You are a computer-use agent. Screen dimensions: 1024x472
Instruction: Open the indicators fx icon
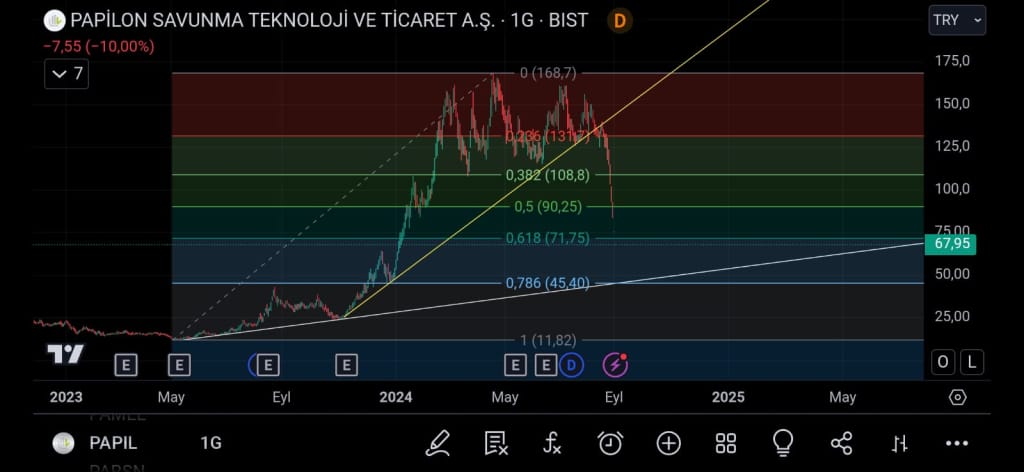552,443
